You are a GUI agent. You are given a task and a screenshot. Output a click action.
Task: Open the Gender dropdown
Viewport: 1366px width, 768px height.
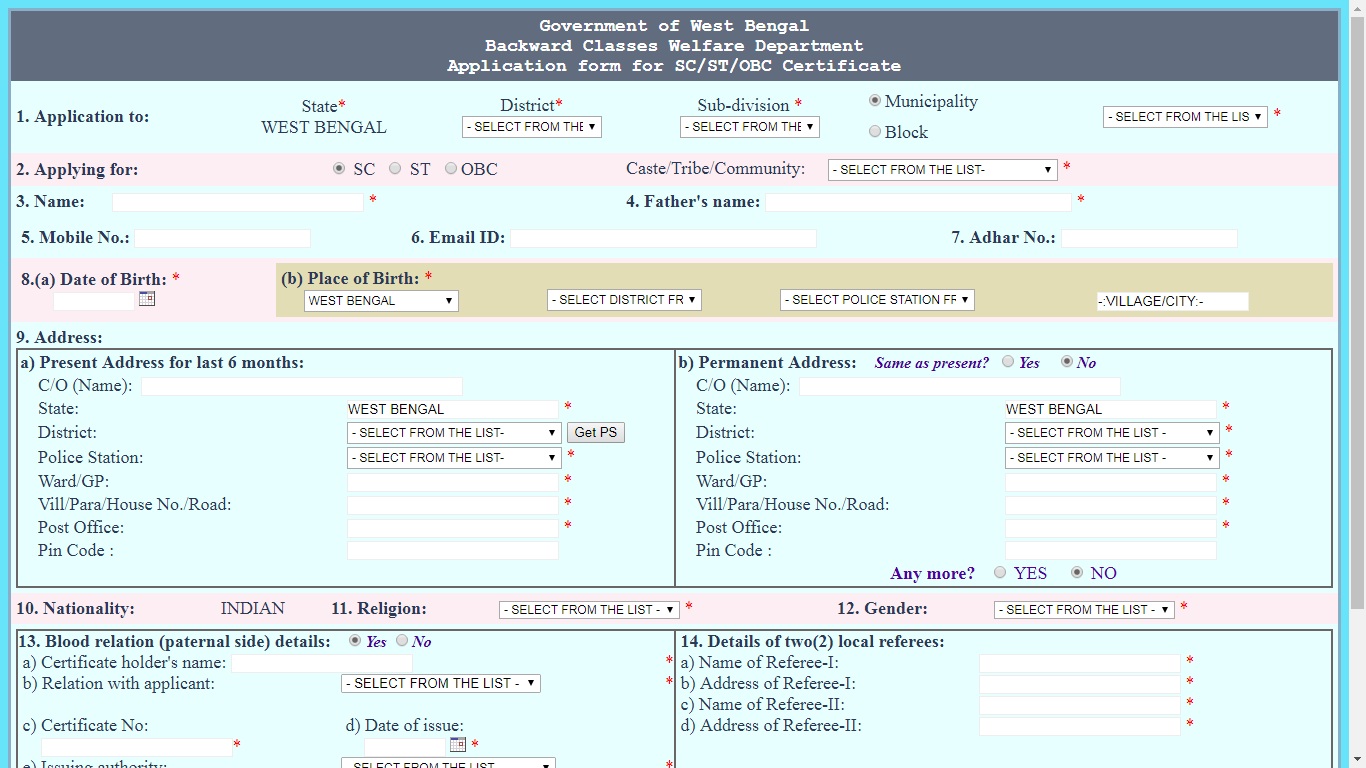coord(1083,609)
